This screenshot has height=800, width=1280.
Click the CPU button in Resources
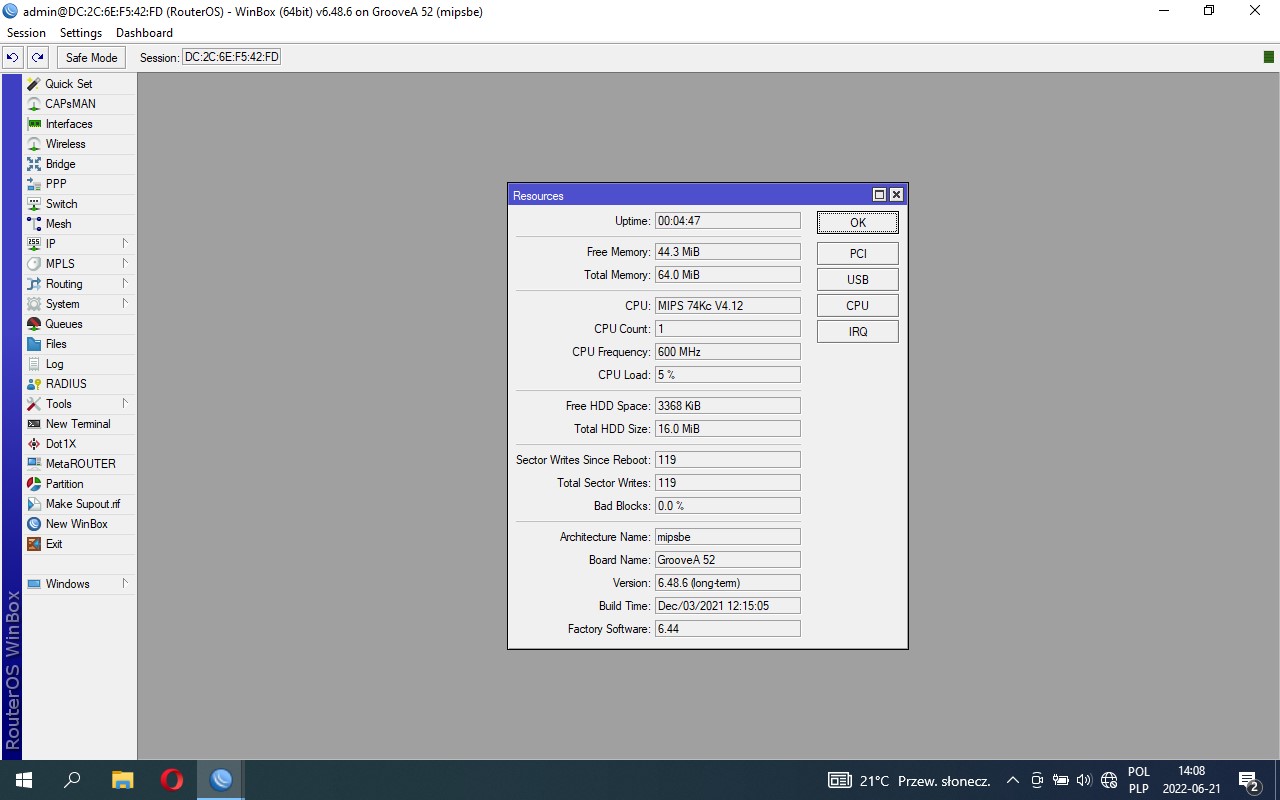(858, 306)
